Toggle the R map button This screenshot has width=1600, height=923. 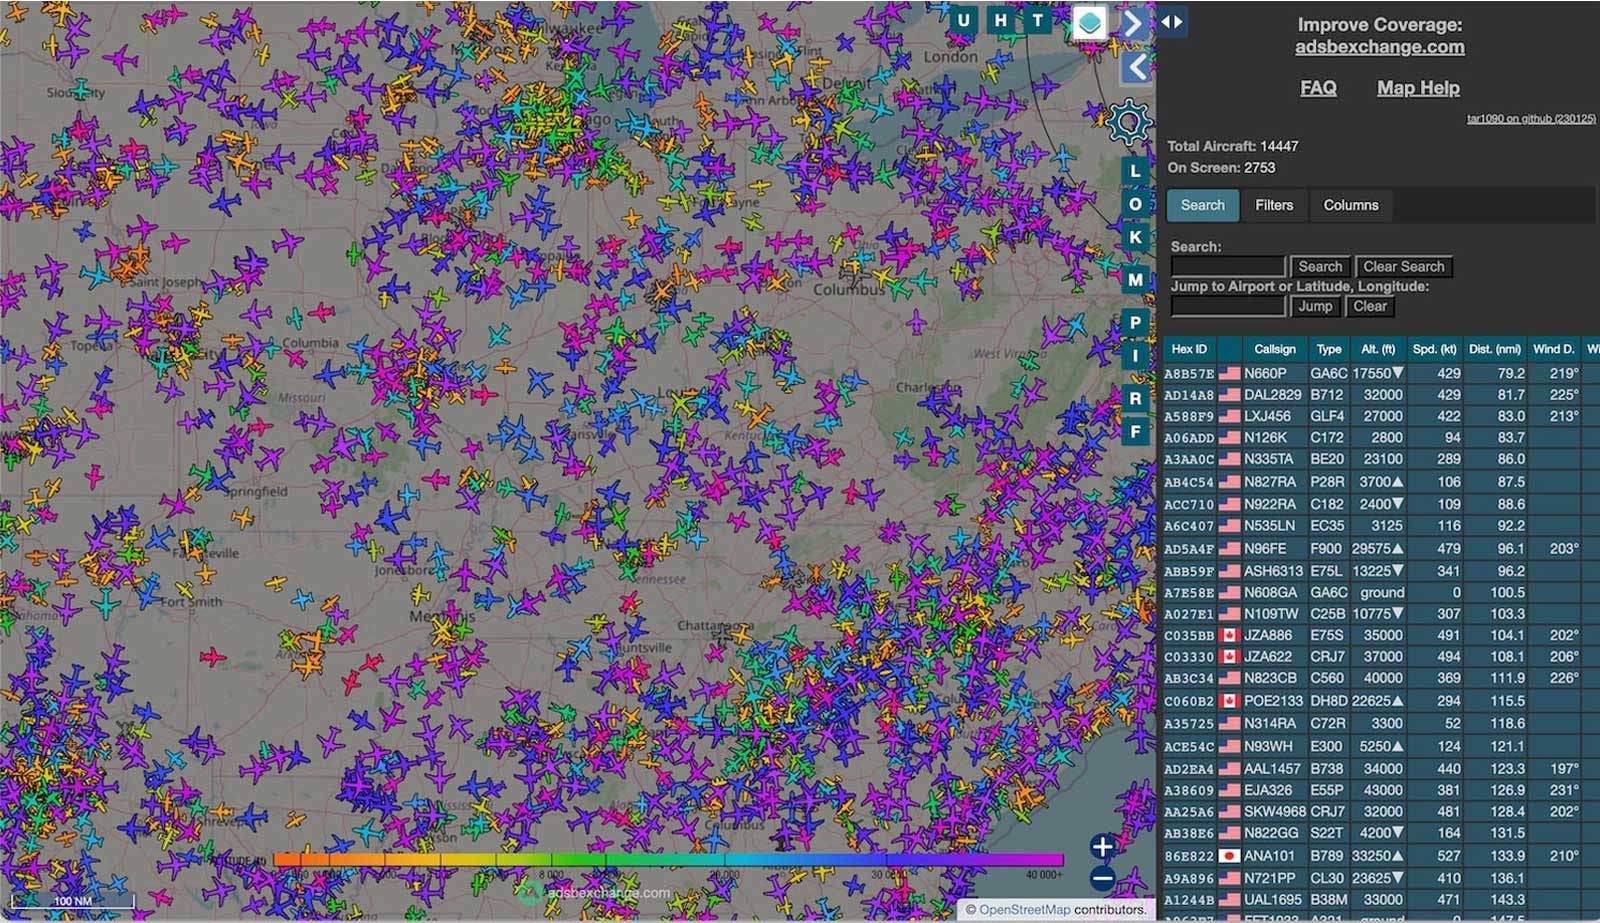point(1135,398)
